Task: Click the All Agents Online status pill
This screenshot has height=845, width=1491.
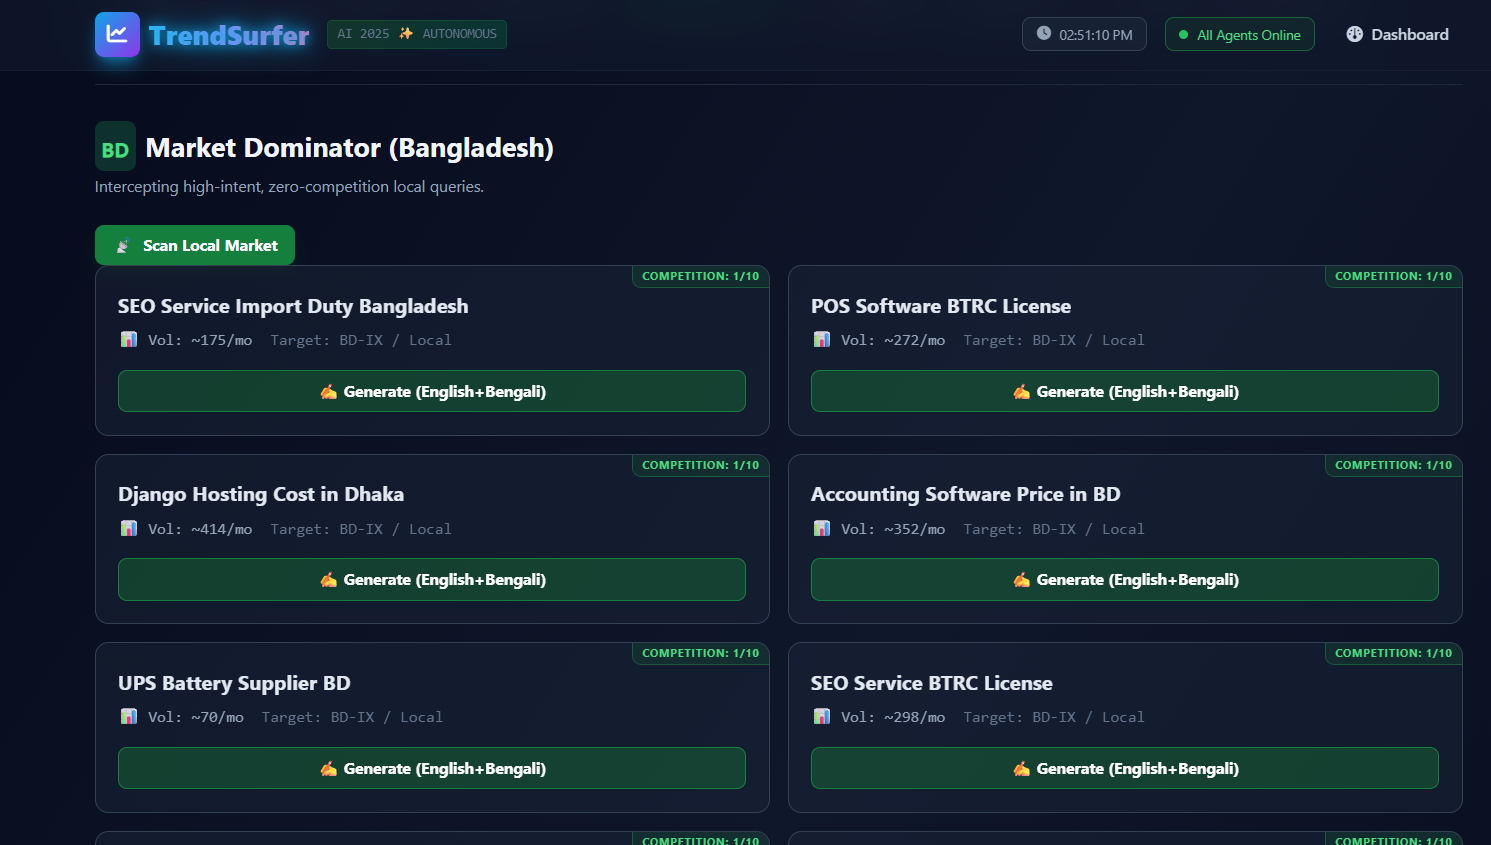Action: tap(1239, 35)
